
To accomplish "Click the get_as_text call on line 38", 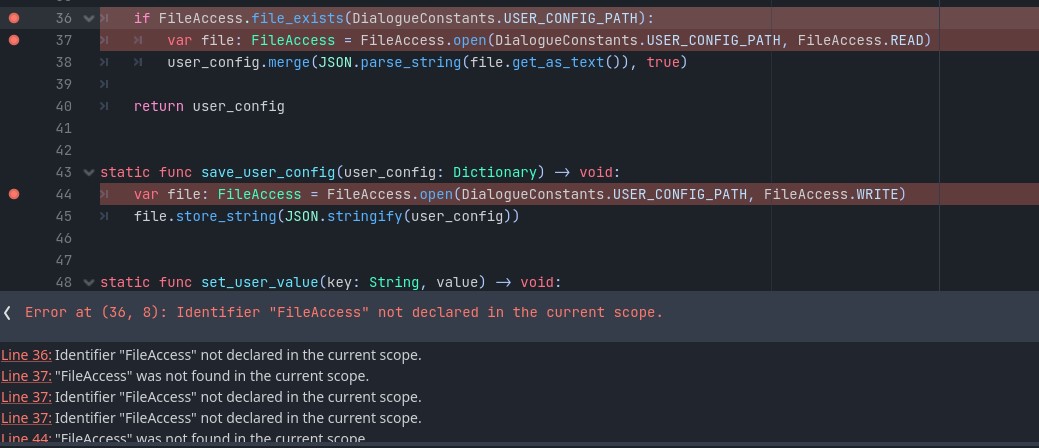I will pos(557,62).
